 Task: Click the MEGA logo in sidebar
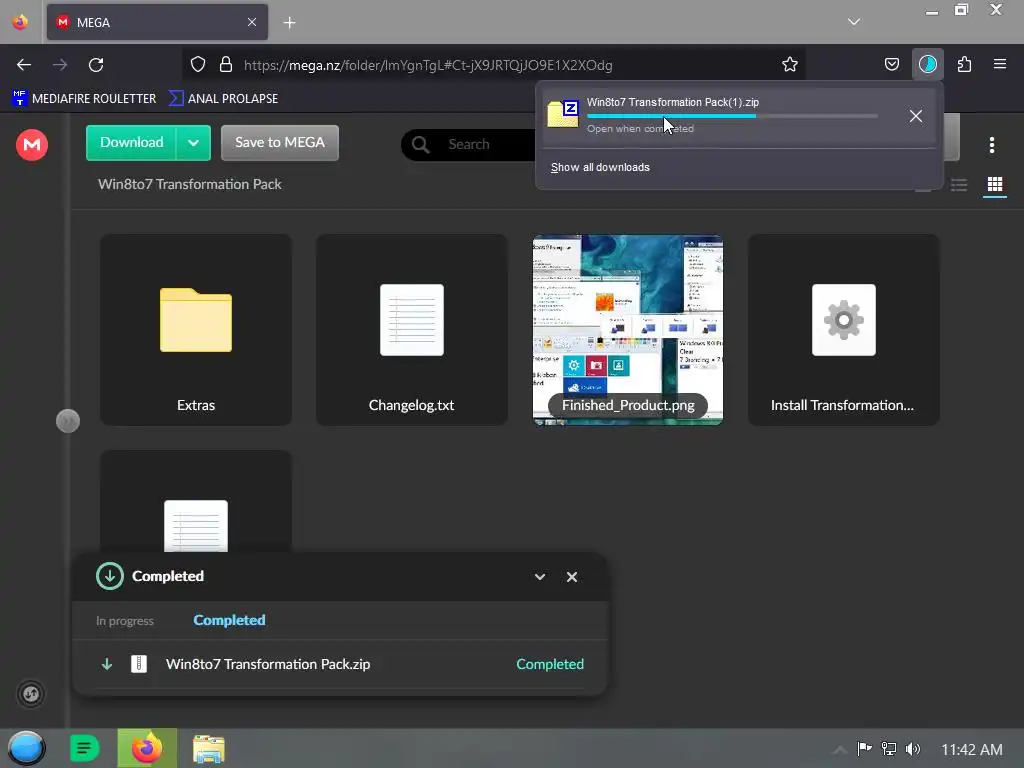pos(31,144)
